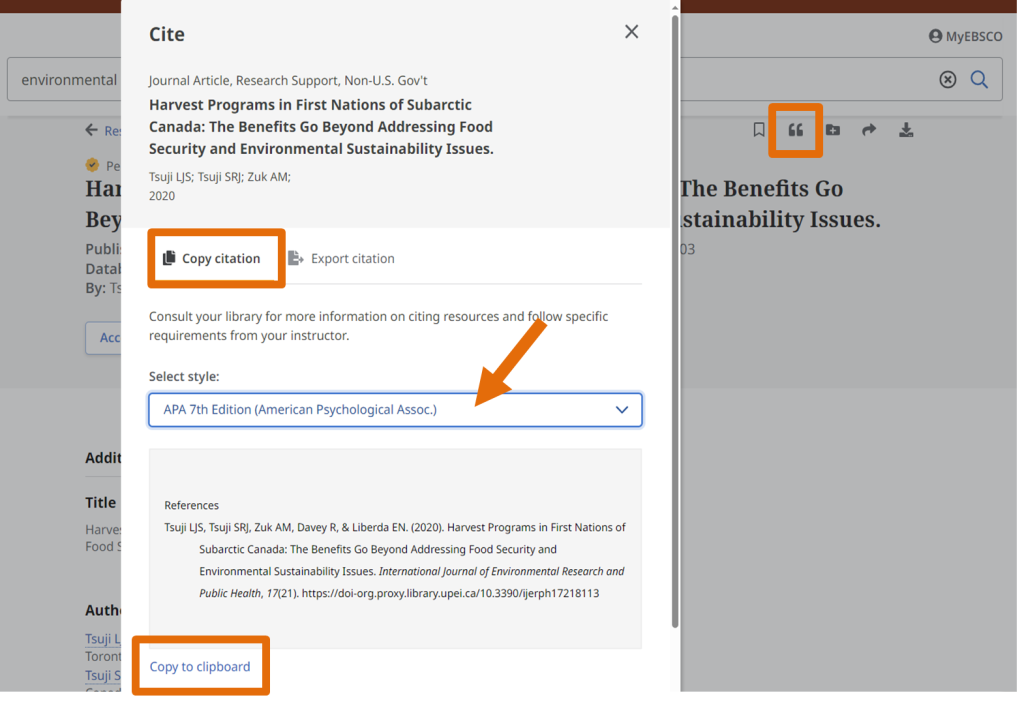Click the share arrow icon
Screen dimensions: 1024x706
pos(869,130)
